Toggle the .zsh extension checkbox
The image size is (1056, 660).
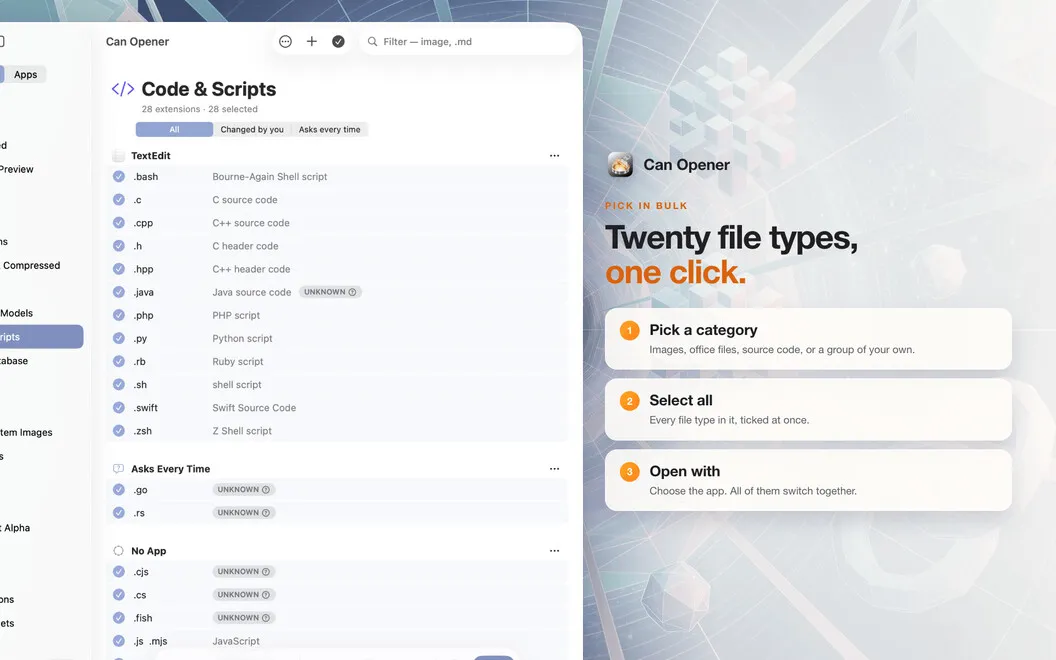click(x=119, y=430)
